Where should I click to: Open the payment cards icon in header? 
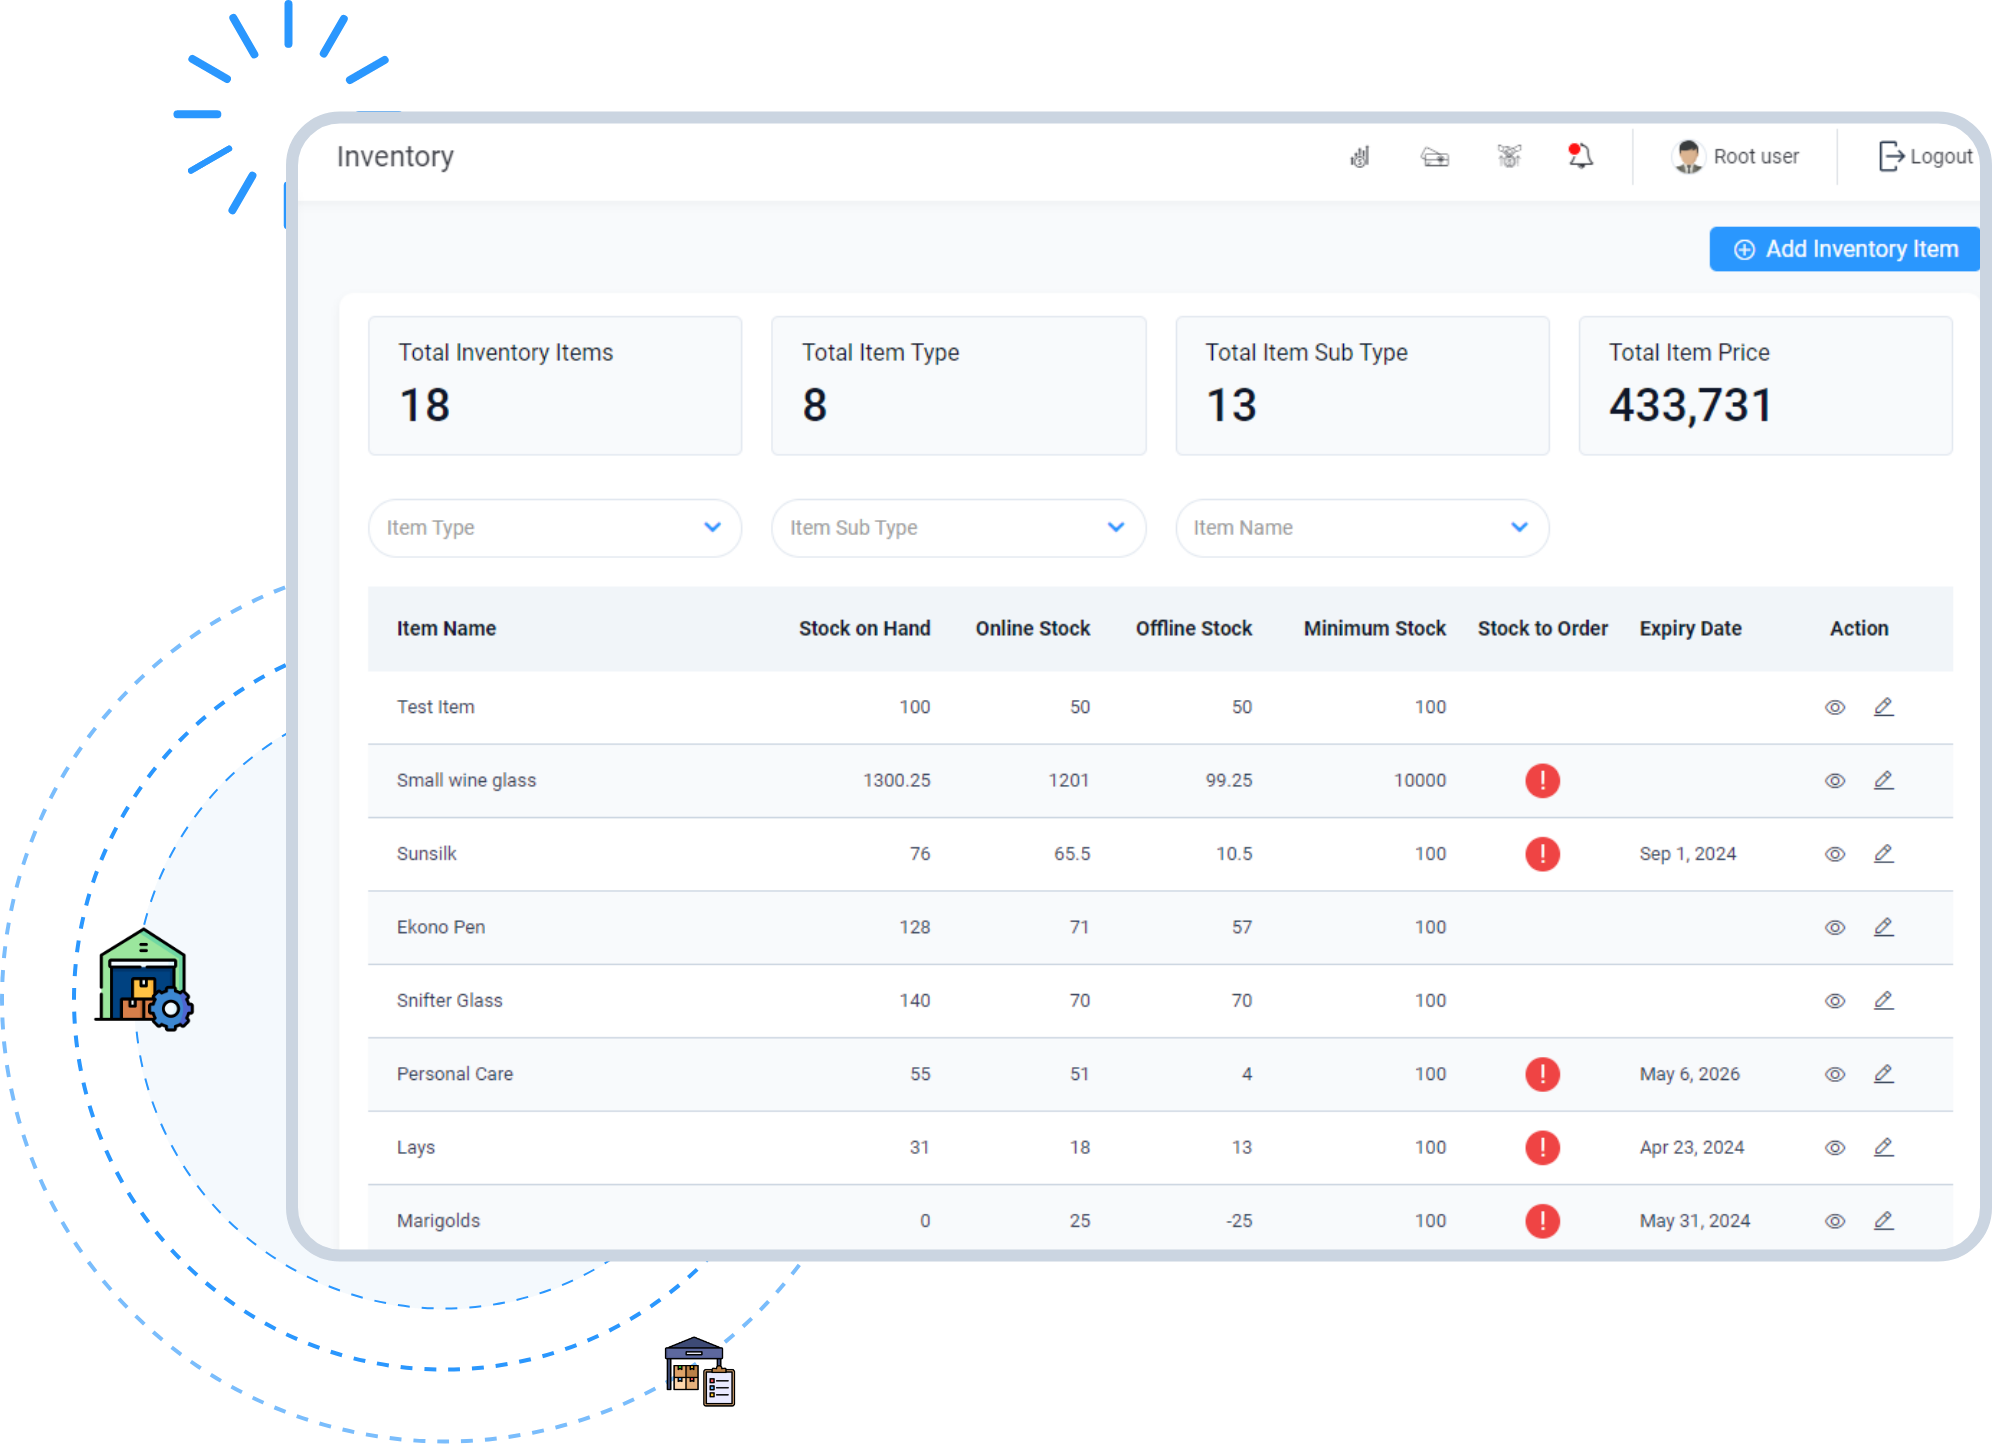tap(1435, 157)
